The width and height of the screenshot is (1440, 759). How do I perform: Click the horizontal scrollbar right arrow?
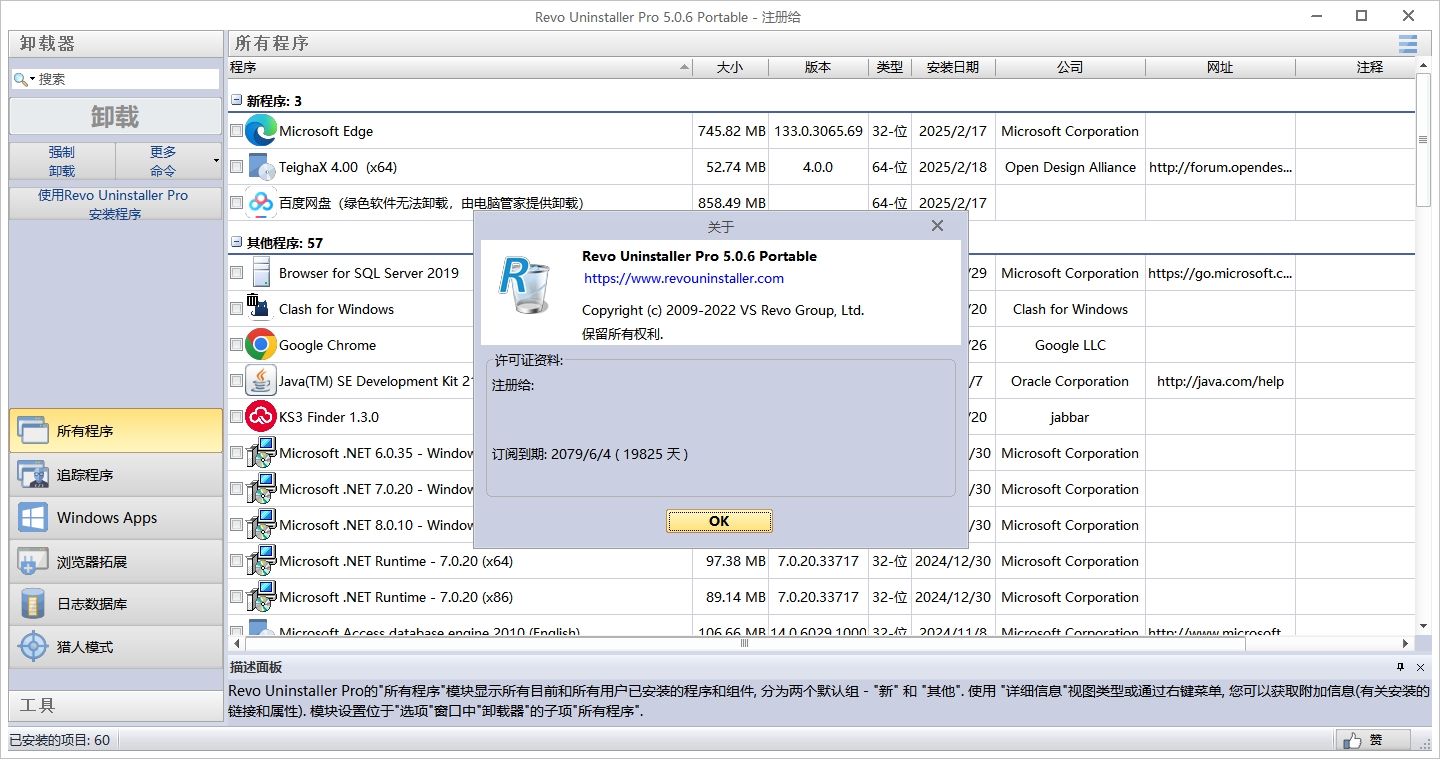1406,644
